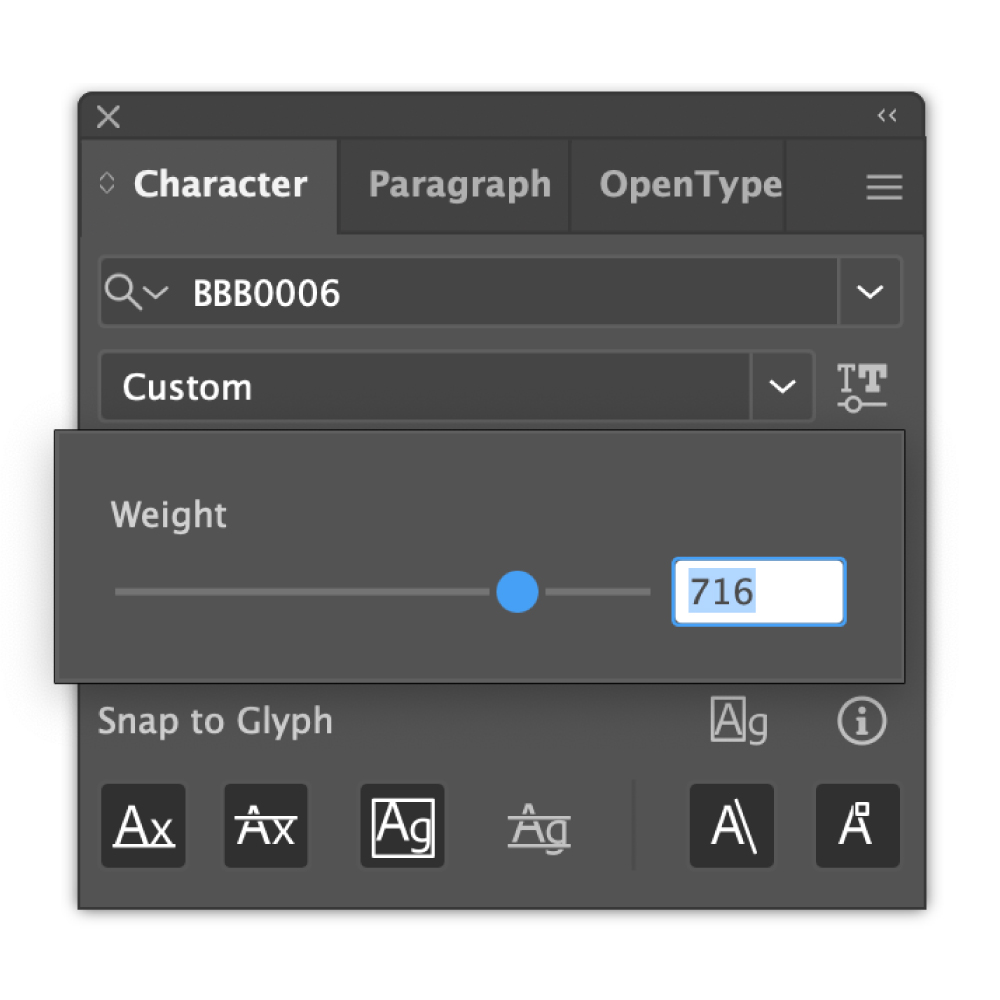The height and width of the screenshot is (1000, 1000).
Task: Click Snap to Anchor Point icon
Action: pyautogui.click(x=858, y=826)
